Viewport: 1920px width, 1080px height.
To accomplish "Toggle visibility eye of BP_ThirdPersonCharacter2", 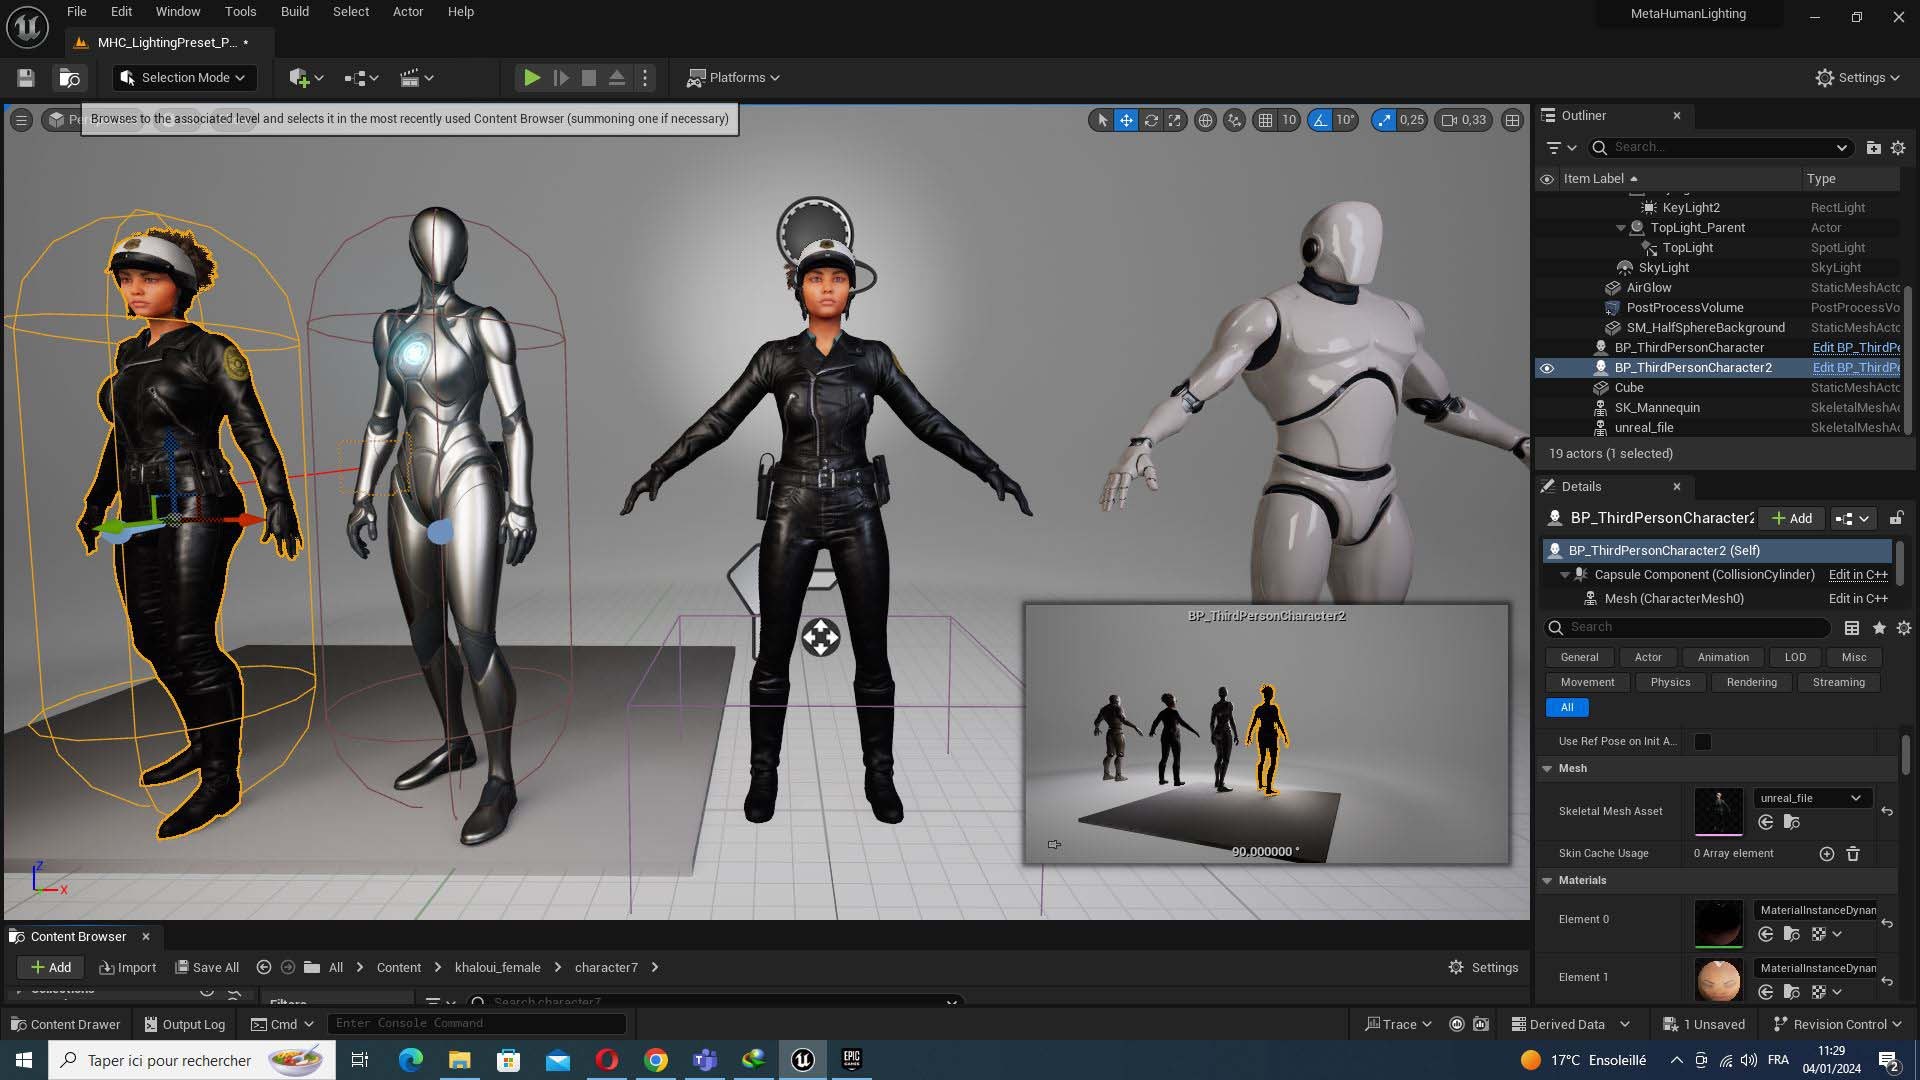I will point(1547,368).
